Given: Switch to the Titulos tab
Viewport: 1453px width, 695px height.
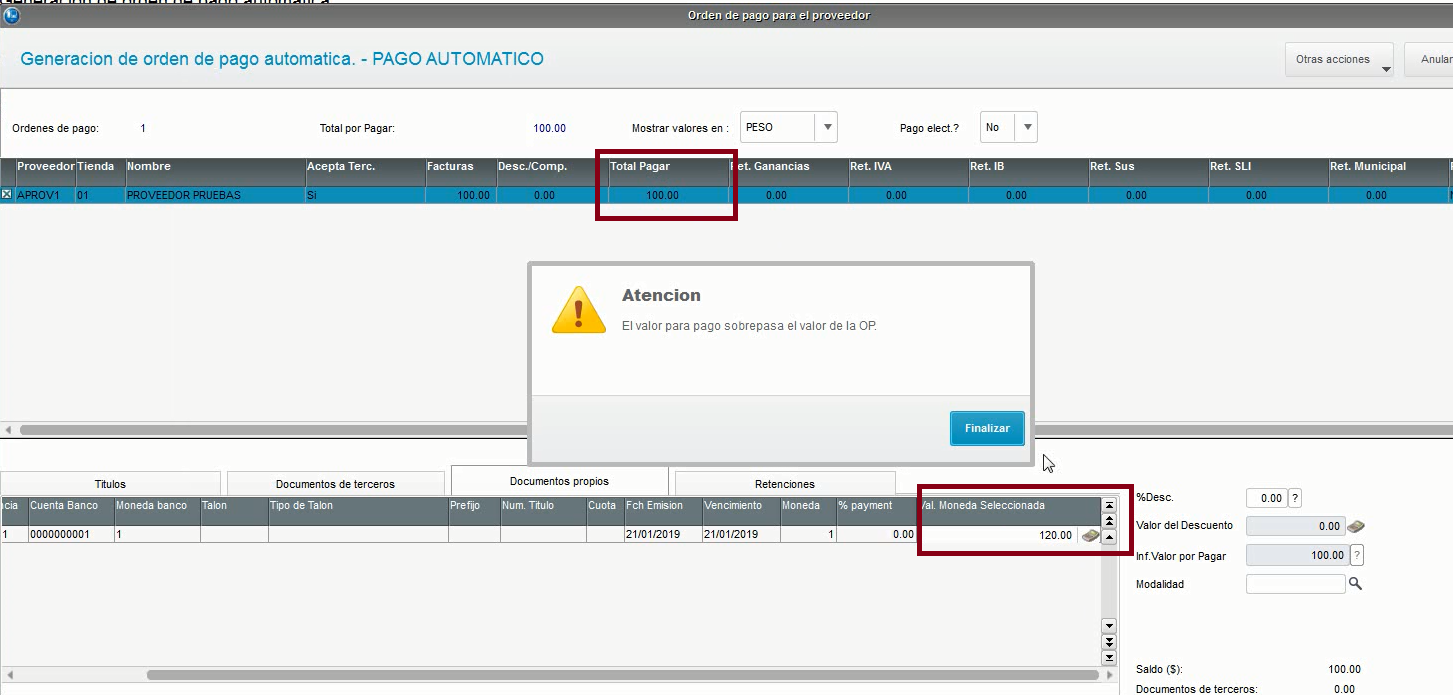Looking at the screenshot, I should [110, 484].
